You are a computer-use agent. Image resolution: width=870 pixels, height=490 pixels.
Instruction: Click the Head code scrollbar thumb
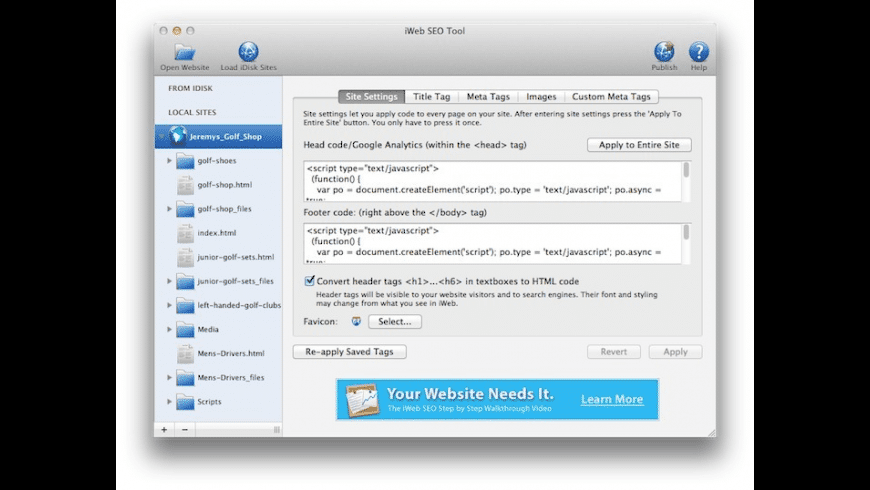pyautogui.click(x=686, y=170)
